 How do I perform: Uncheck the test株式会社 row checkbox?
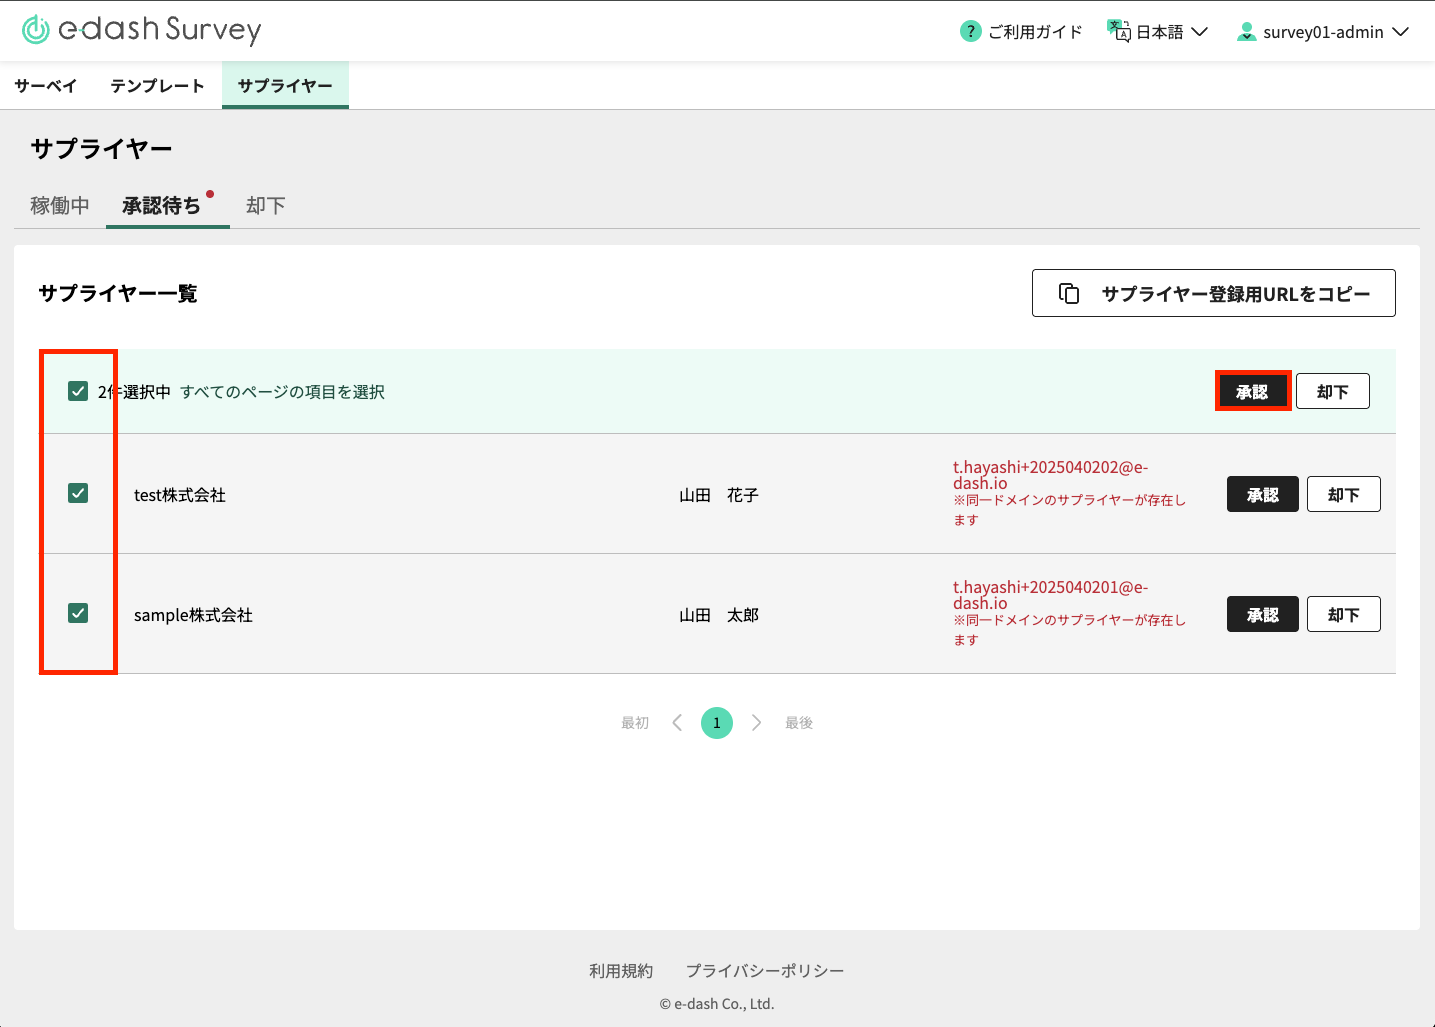pos(78,493)
